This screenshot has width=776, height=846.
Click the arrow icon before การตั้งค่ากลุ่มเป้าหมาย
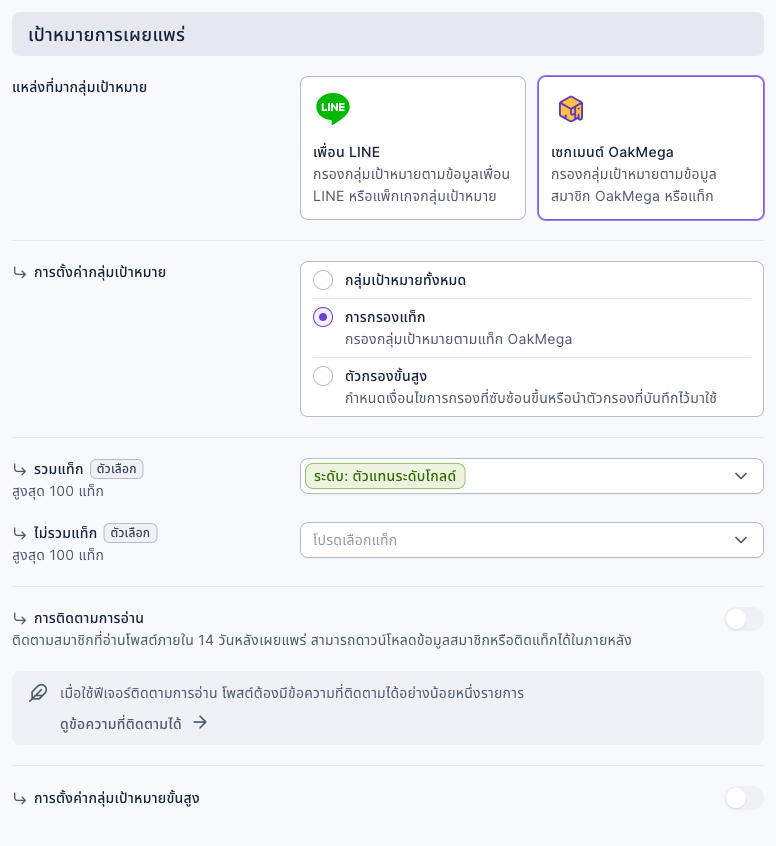19,272
